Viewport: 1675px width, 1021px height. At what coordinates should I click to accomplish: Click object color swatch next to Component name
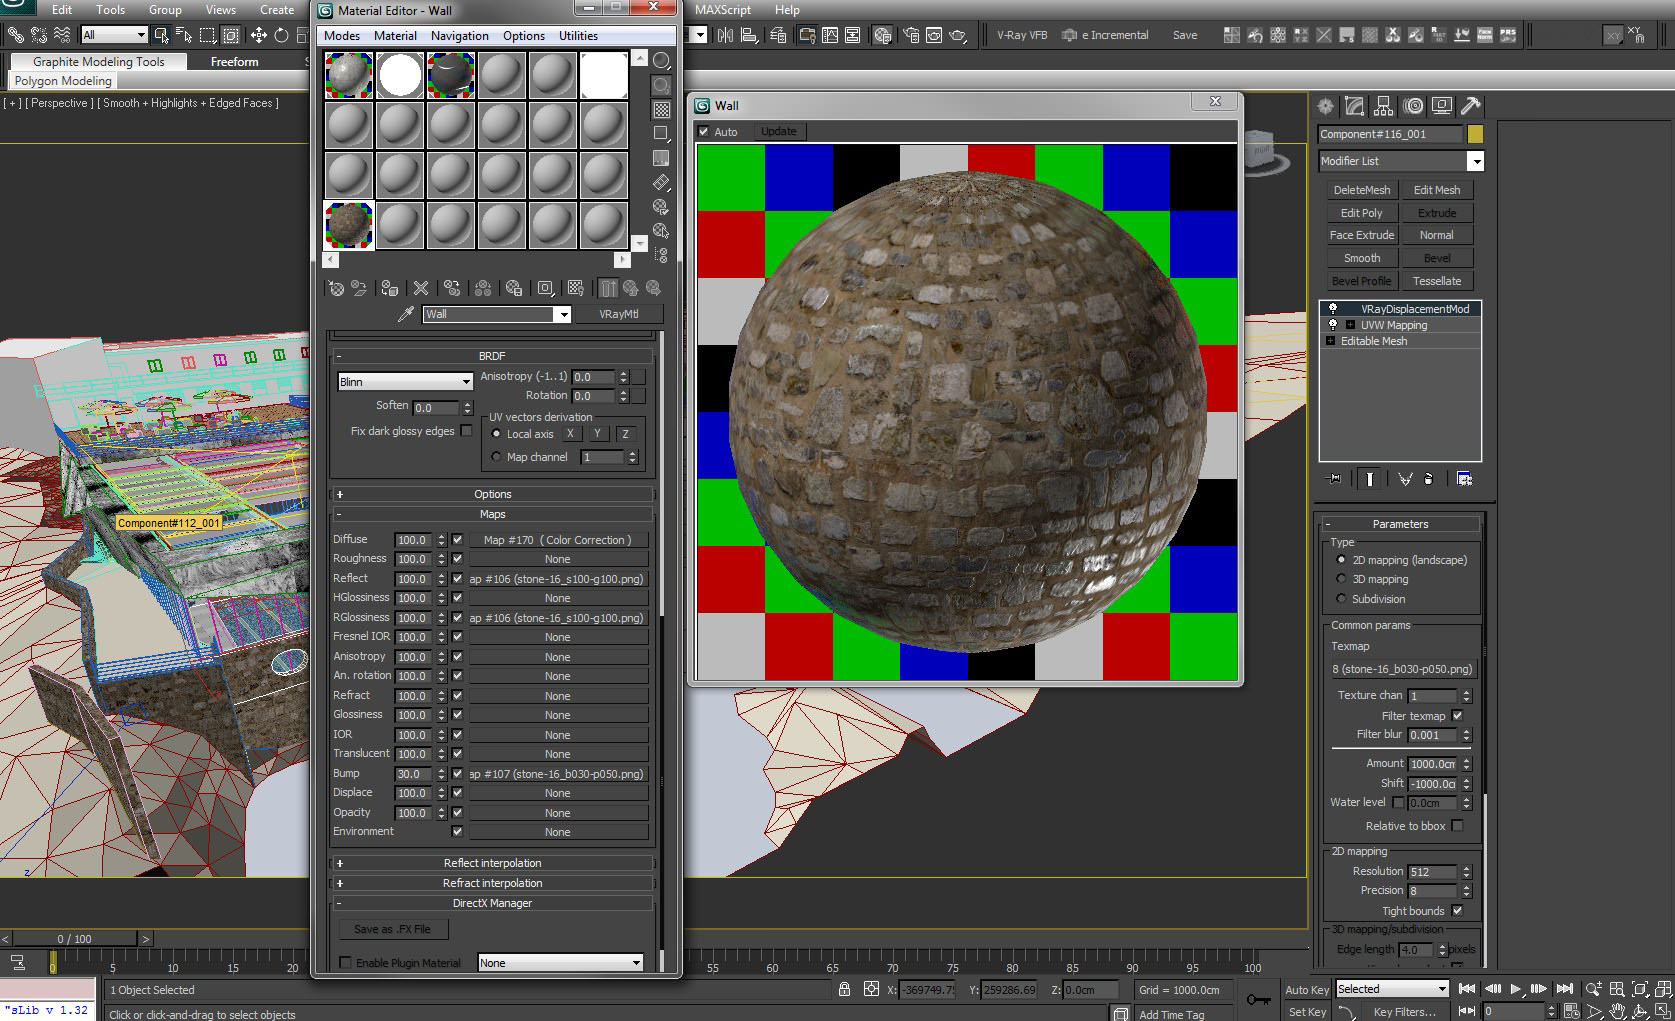pos(1475,134)
